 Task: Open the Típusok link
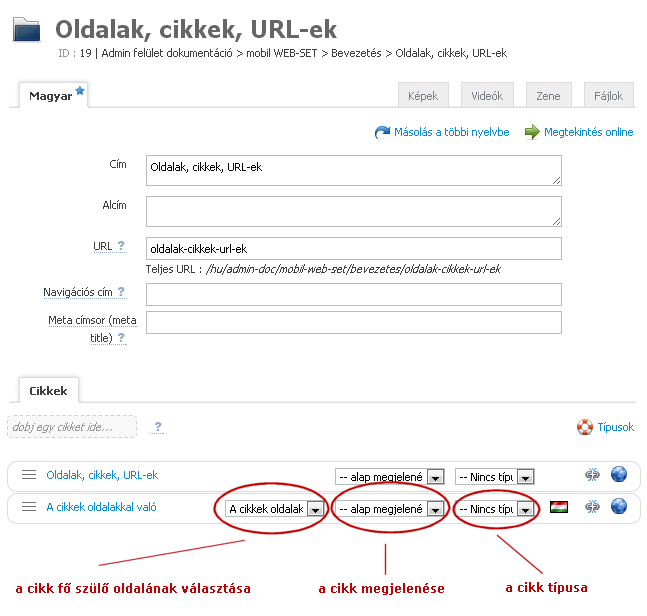pos(615,427)
